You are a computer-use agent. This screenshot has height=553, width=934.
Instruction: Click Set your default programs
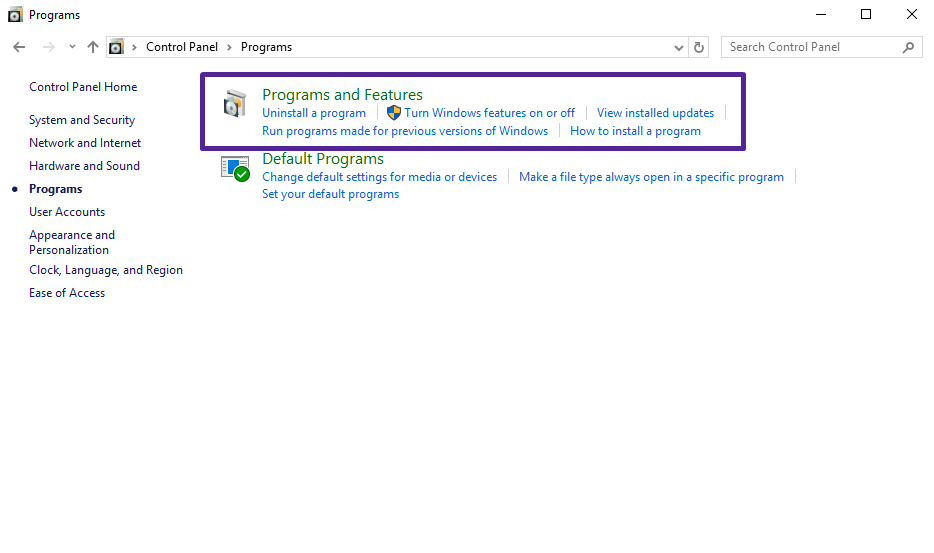point(331,194)
